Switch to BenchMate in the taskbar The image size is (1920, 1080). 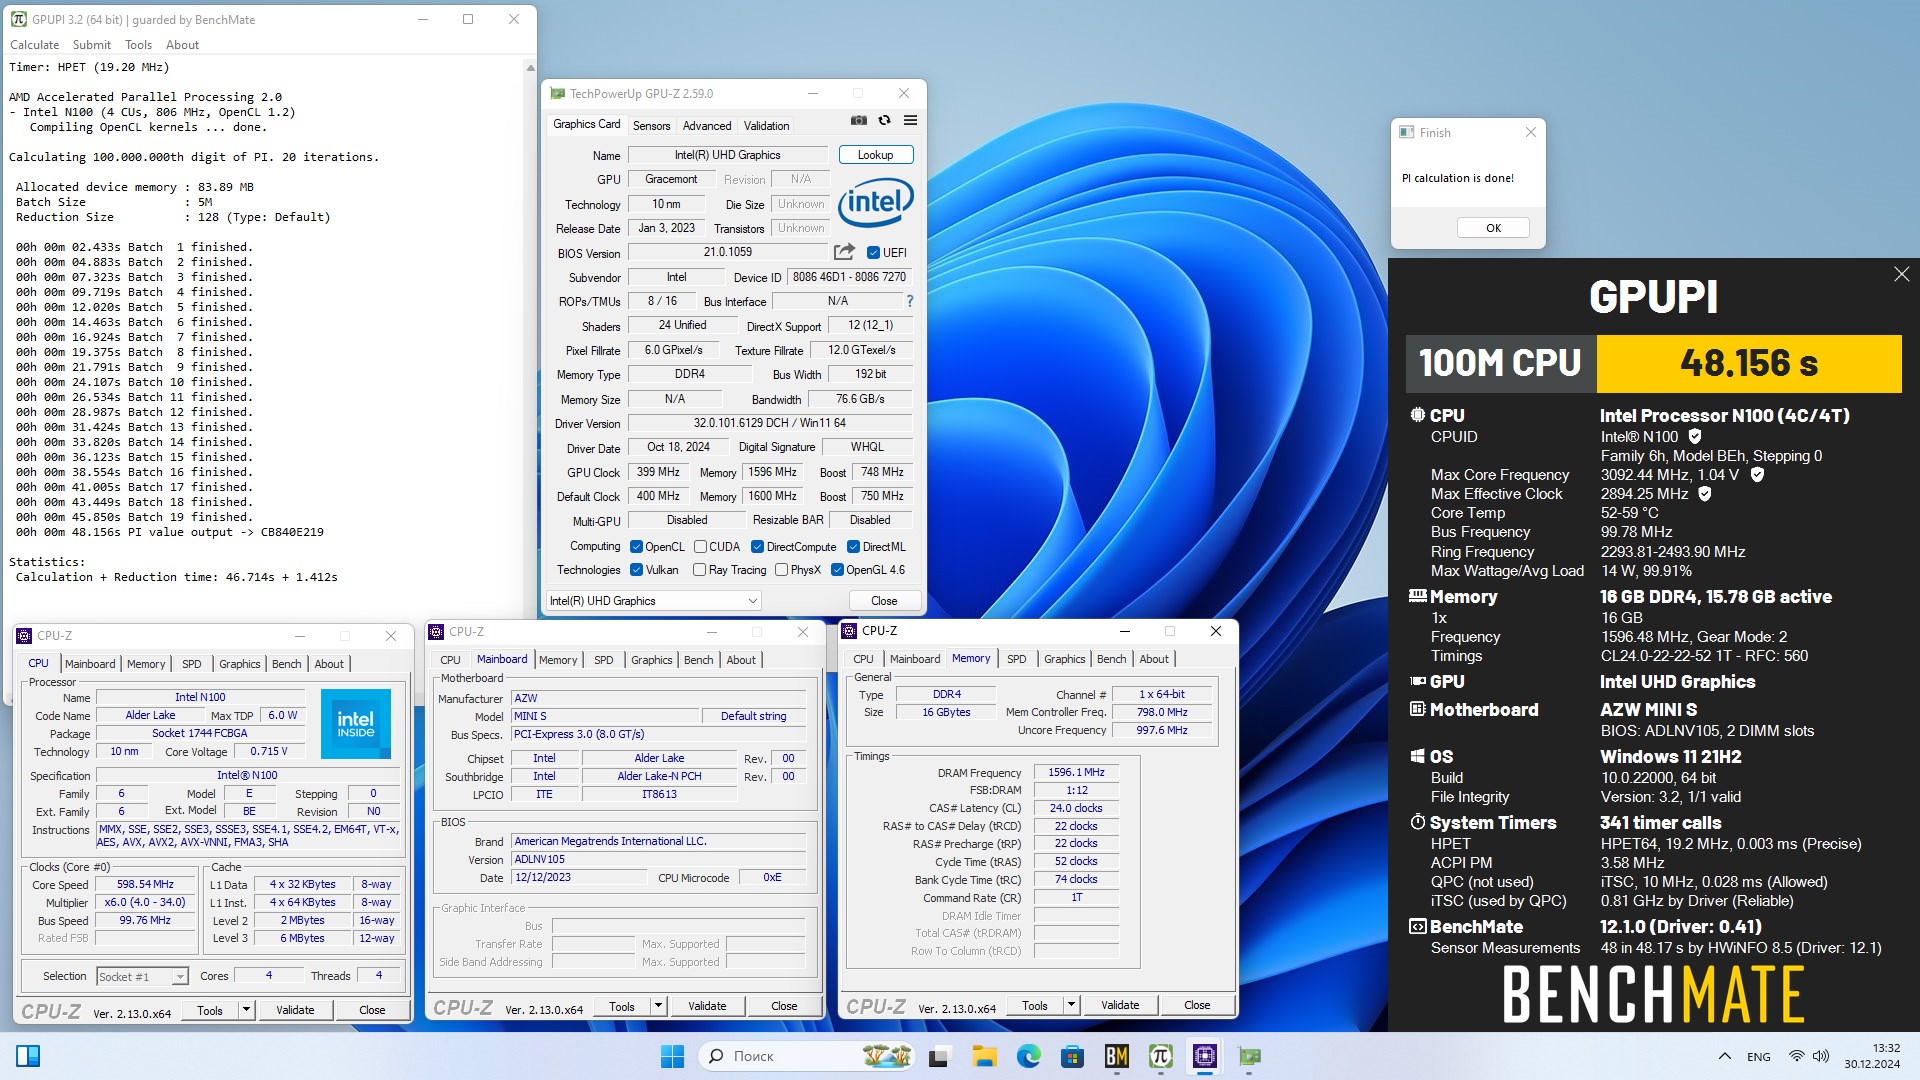coord(1116,1056)
